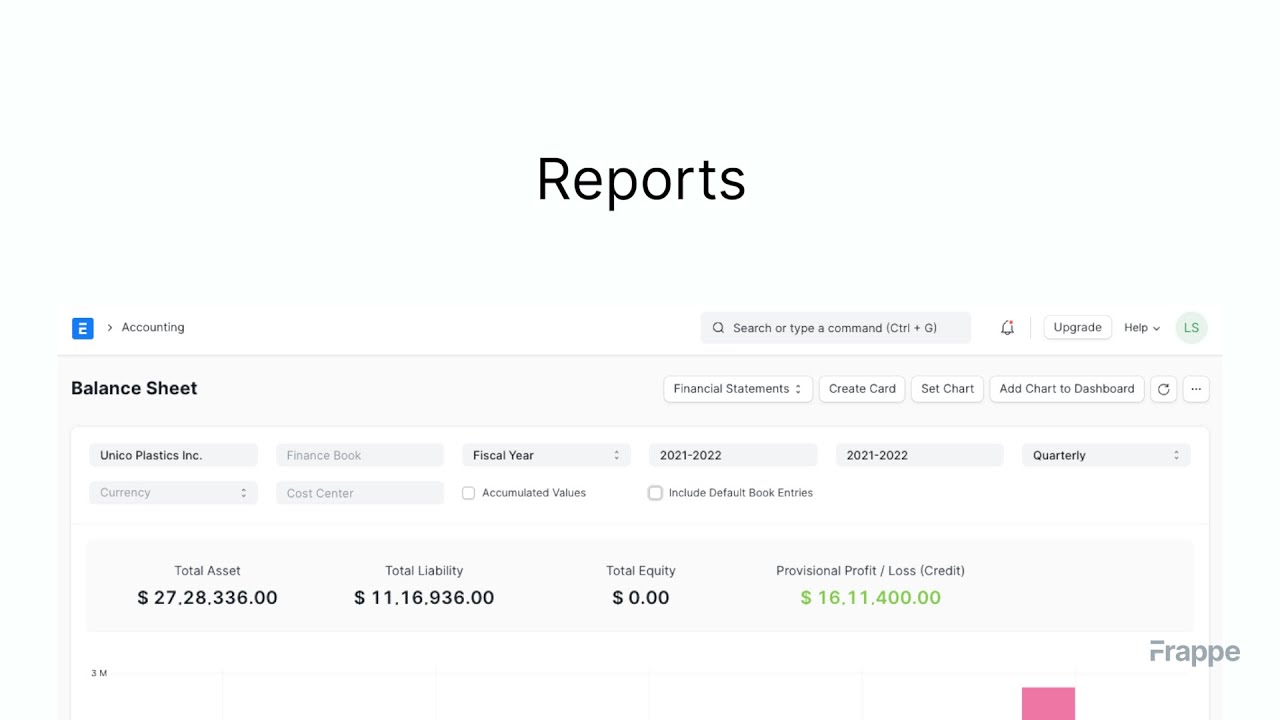Toggle the Accumulated Values checkbox
The image size is (1280, 720).
click(468, 493)
